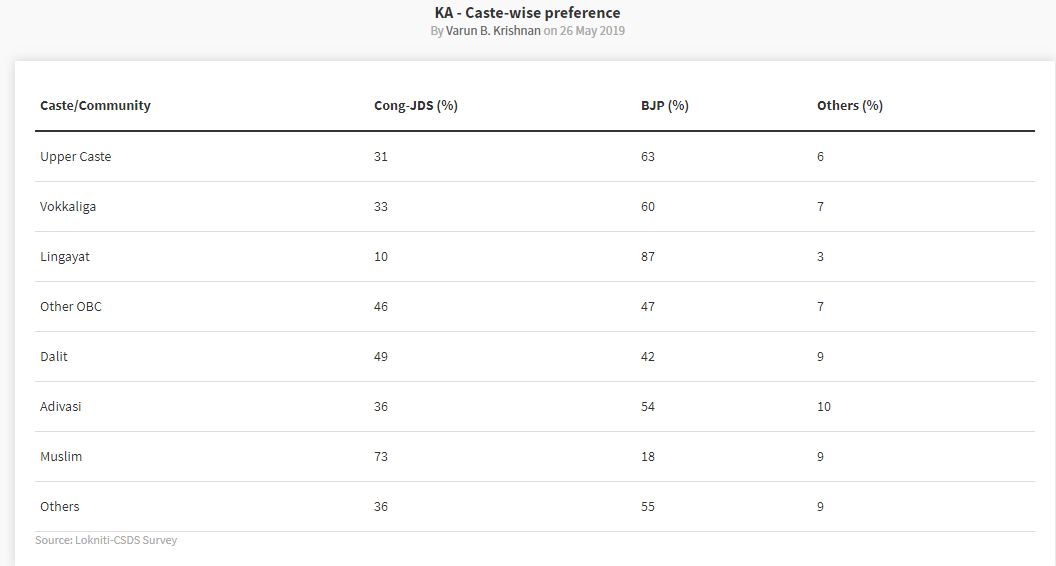Viewport: 1056px width, 566px height.
Task: Click the chart title KA - Caste-wise preference
Action: 527,13
